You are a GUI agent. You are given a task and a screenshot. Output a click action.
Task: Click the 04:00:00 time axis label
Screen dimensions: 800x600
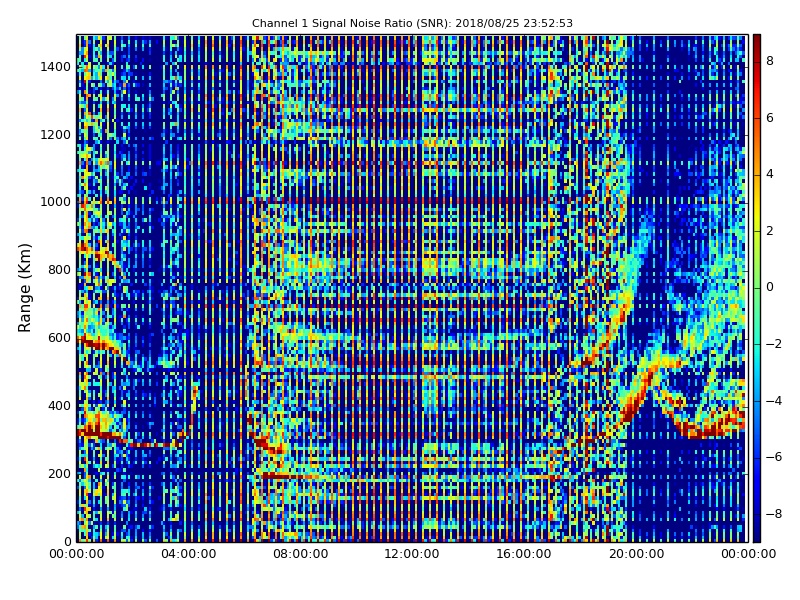click(x=189, y=554)
